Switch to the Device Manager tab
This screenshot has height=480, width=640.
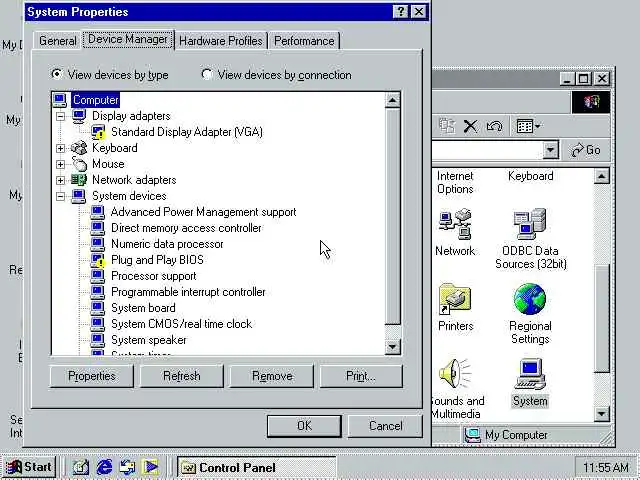(x=128, y=39)
